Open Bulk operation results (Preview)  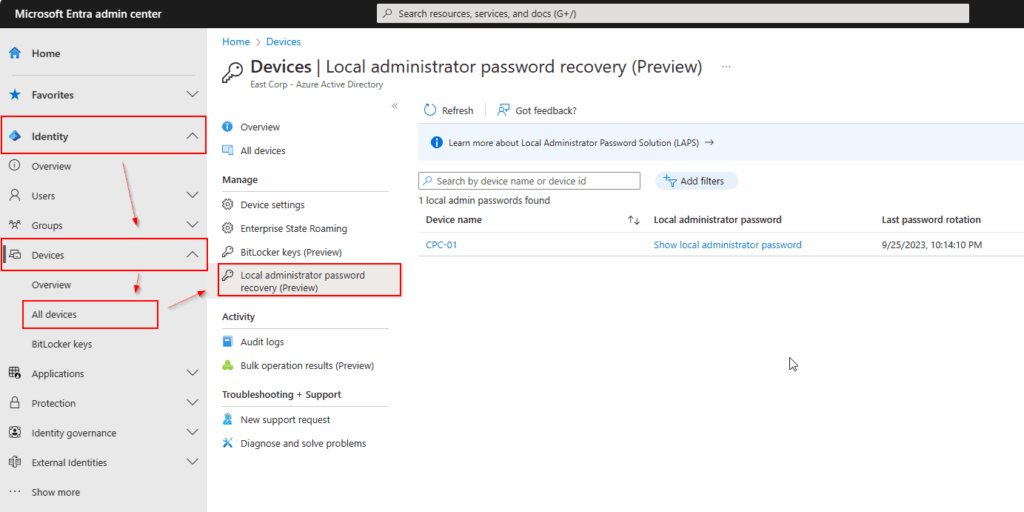pos(307,366)
